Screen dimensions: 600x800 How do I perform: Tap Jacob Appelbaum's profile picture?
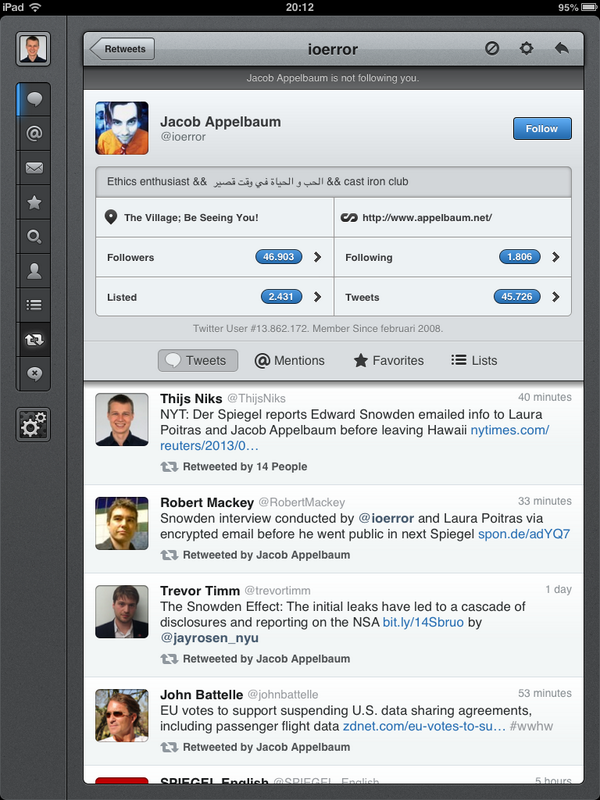(x=121, y=128)
